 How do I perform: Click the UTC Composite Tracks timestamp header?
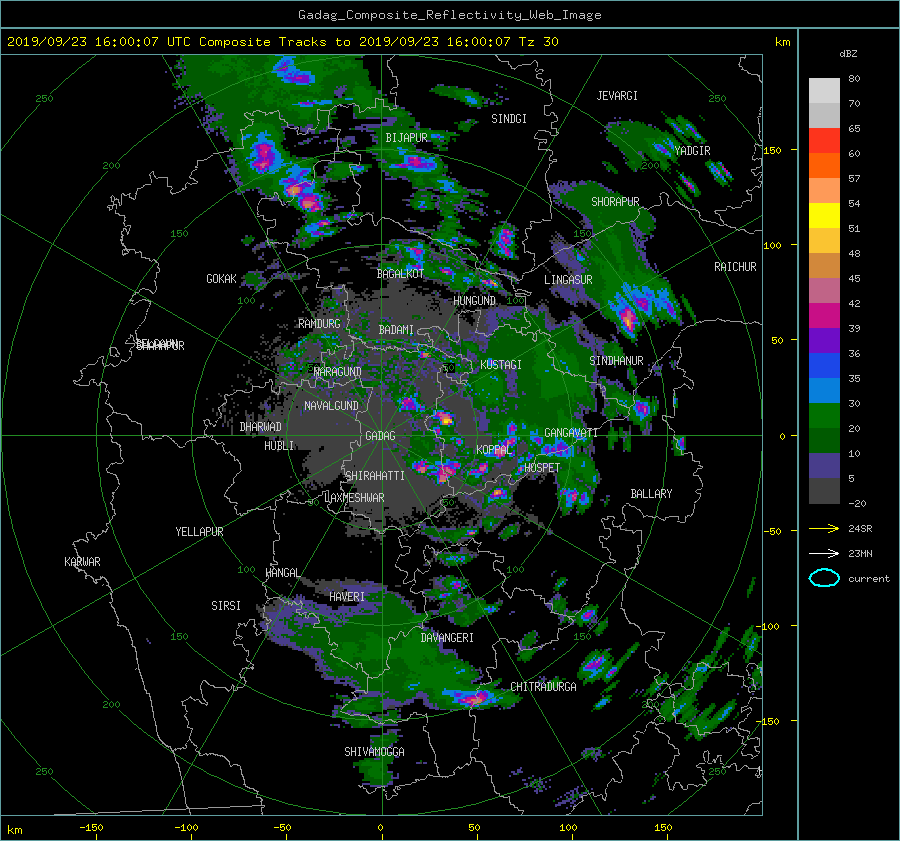[x=282, y=42]
